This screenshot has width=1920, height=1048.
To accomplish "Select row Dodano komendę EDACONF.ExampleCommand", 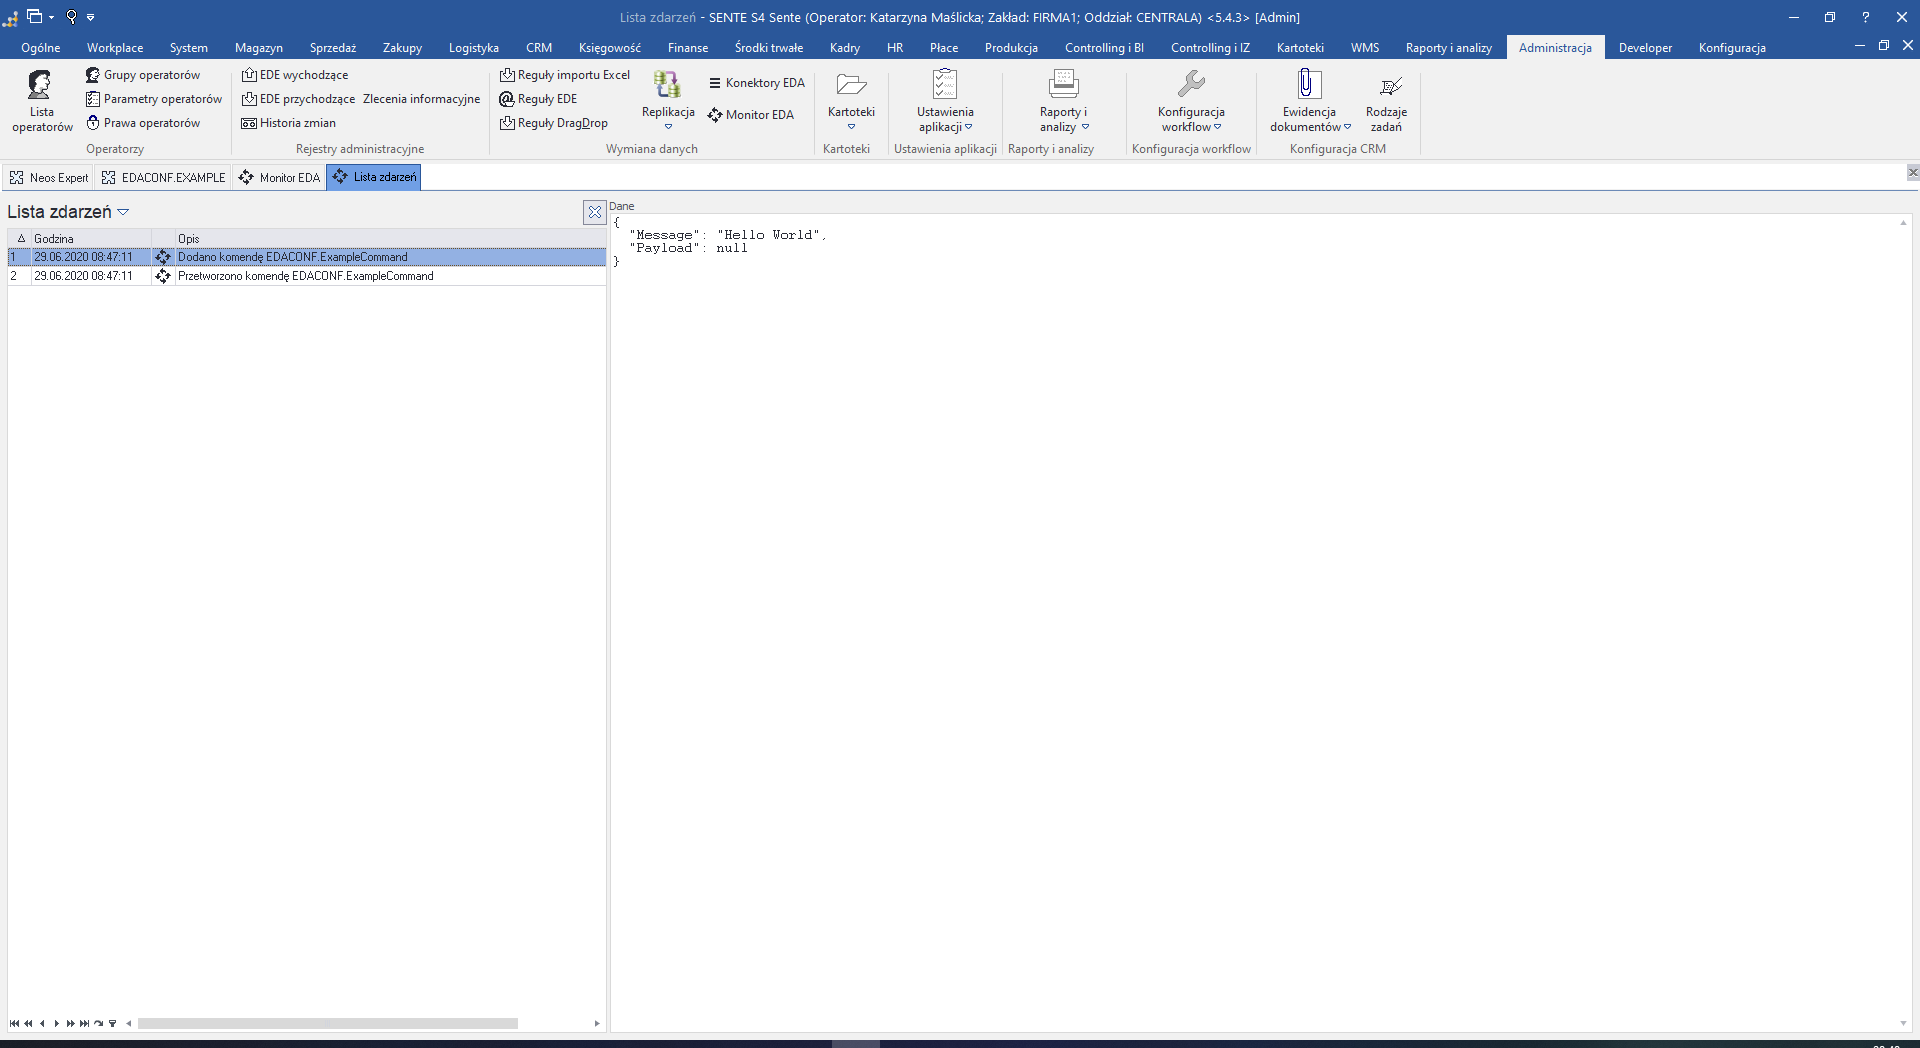I will click(307, 257).
